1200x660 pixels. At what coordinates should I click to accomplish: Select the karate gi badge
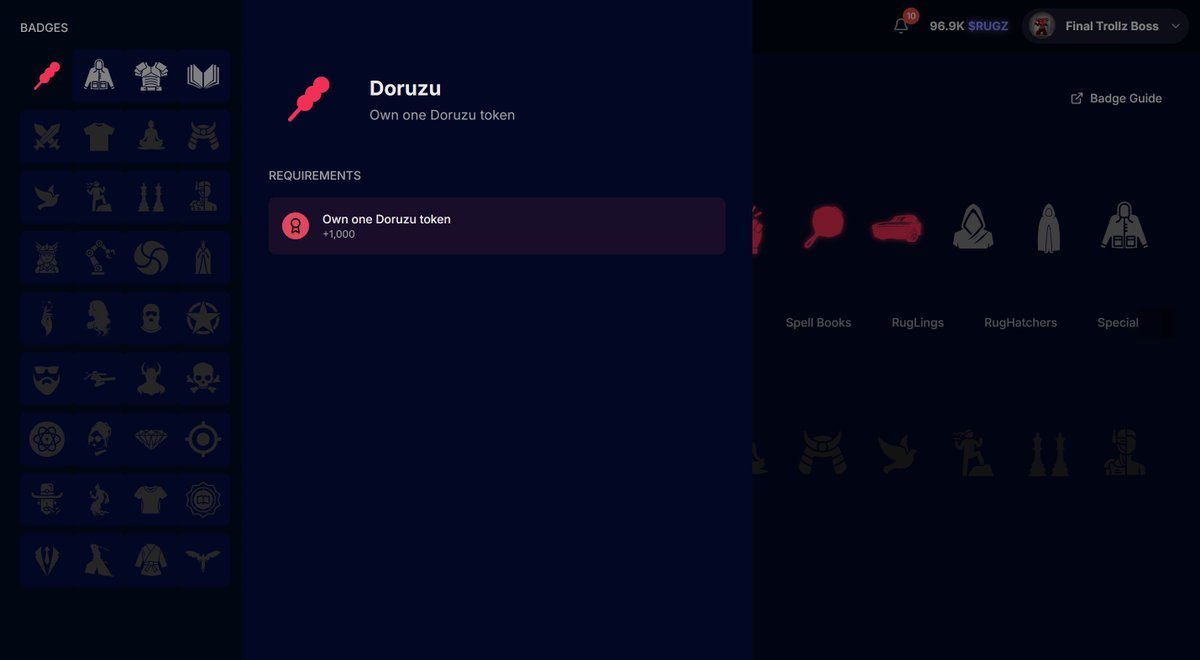point(151,560)
